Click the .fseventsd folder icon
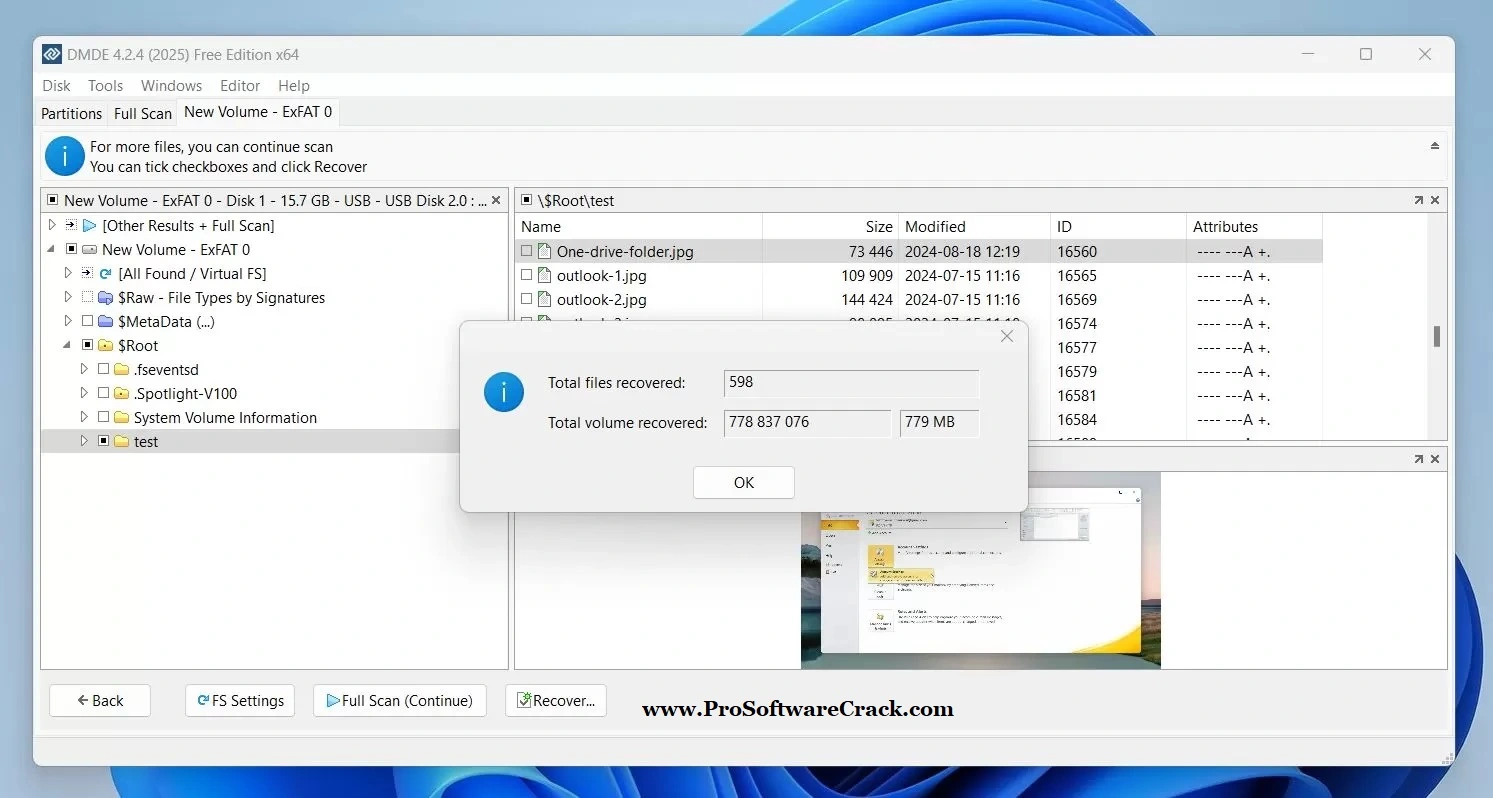1493x798 pixels. point(121,370)
